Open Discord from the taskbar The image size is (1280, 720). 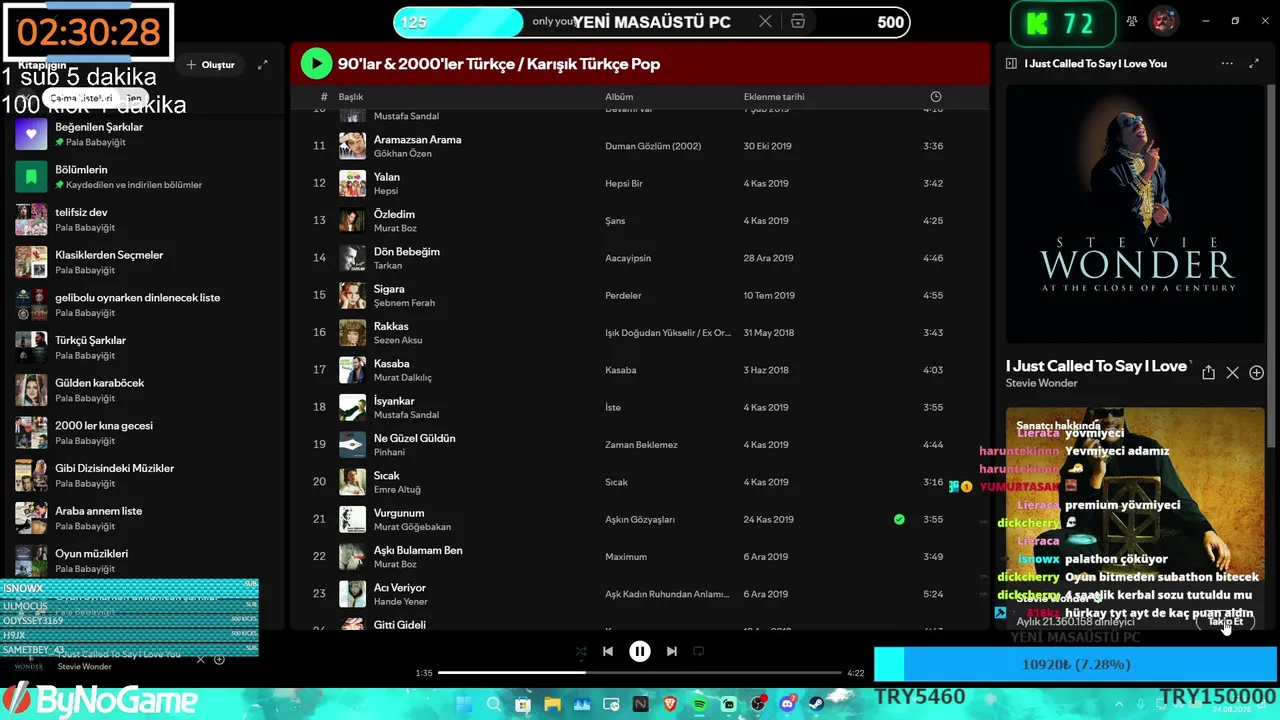(x=788, y=705)
